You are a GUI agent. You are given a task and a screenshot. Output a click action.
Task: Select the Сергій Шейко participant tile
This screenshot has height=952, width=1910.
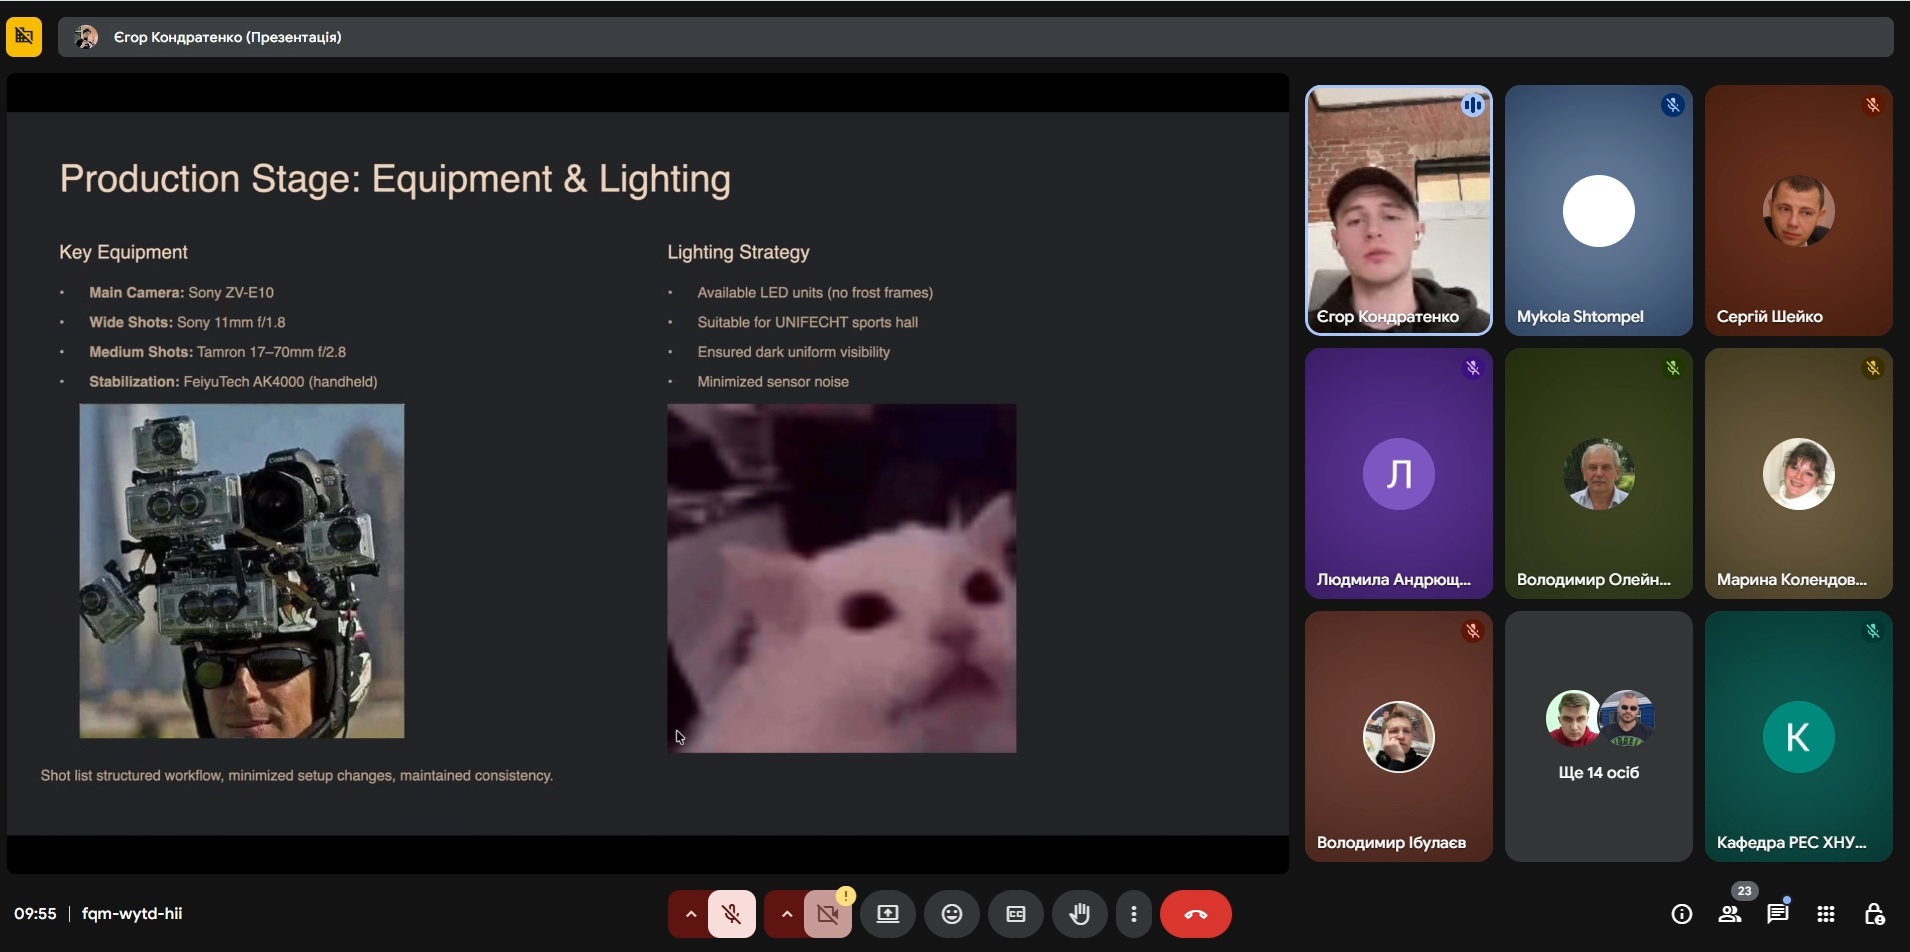pyautogui.click(x=1798, y=210)
